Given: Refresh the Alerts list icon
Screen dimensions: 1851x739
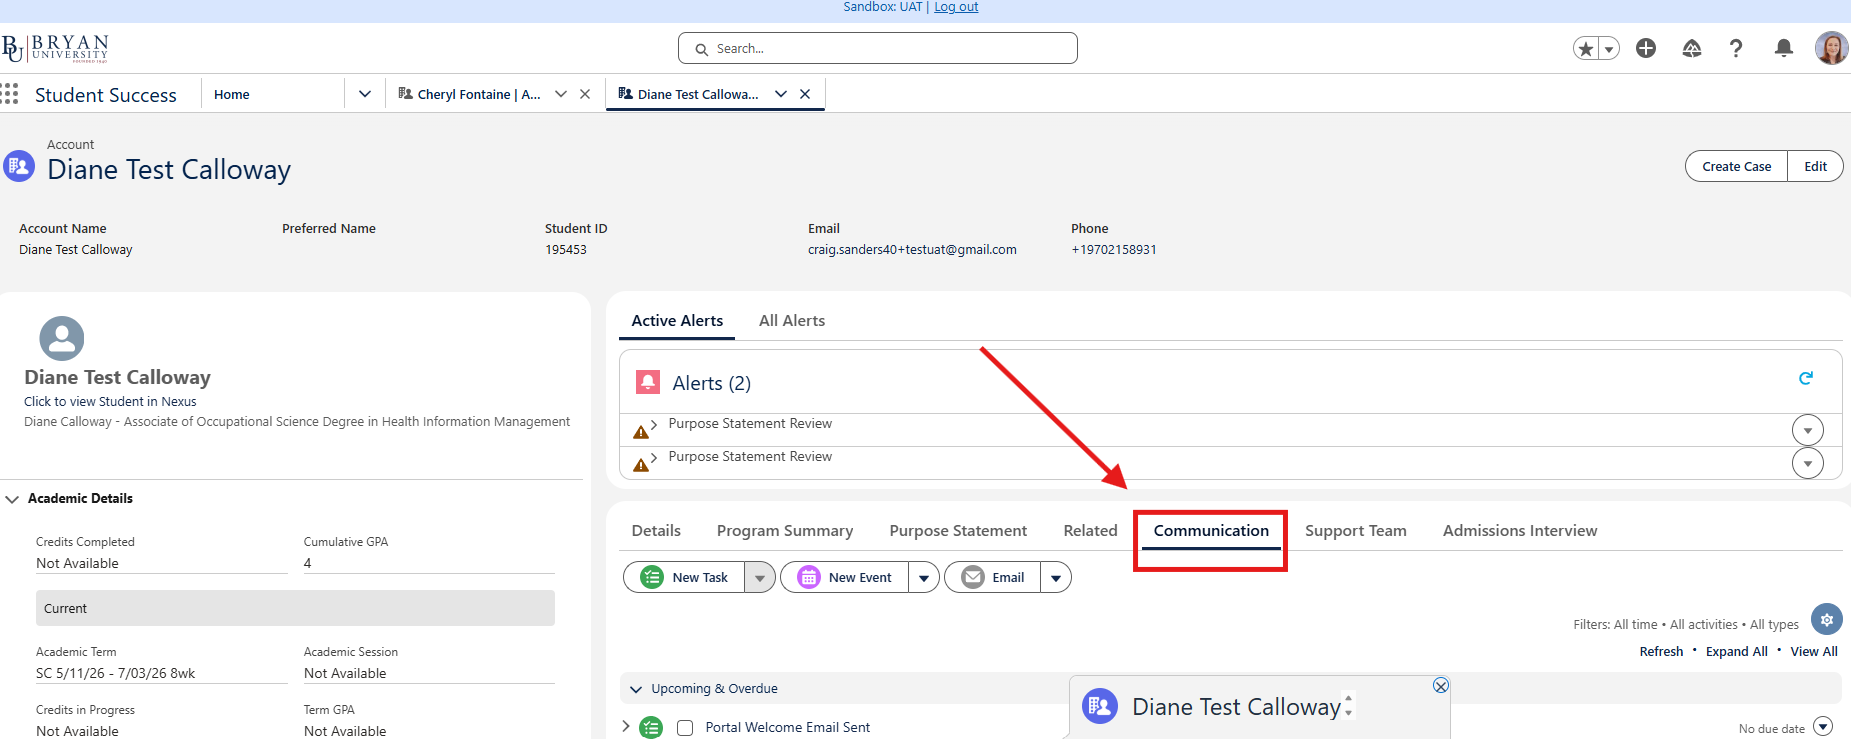Looking at the screenshot, I should point(1806,378).
